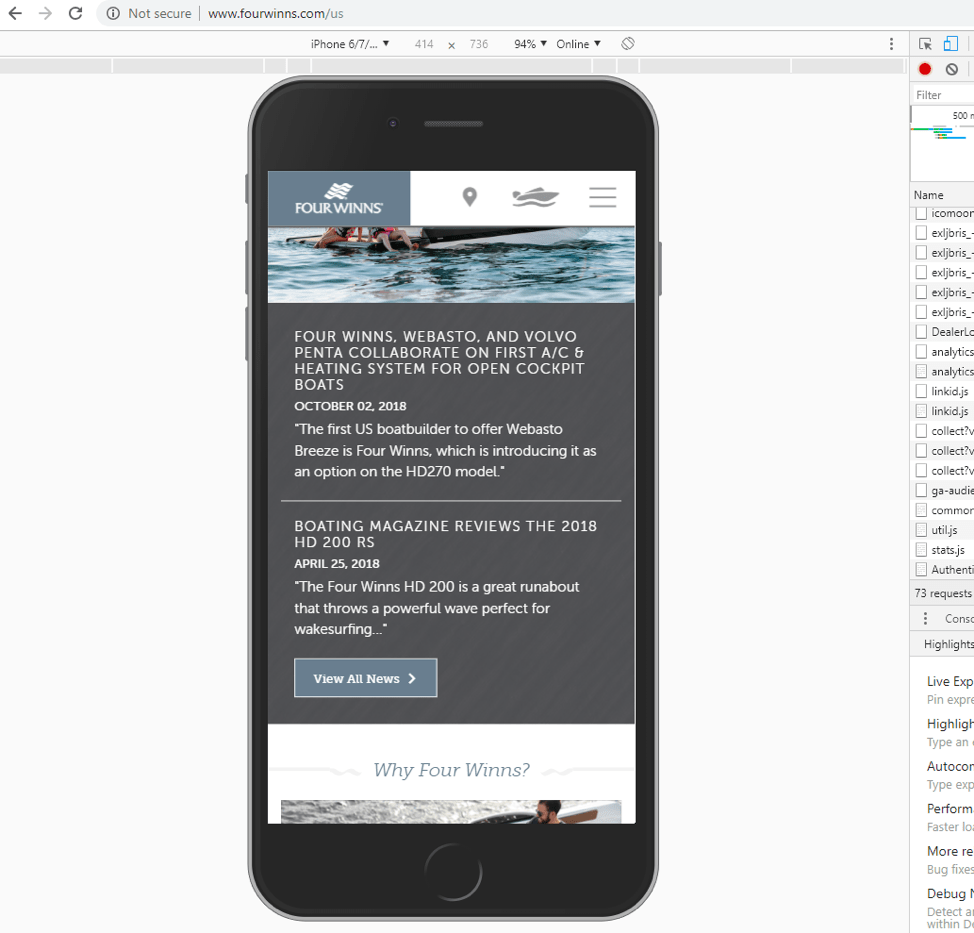Open site info next to Not secure
This screenshot has width=974, height=933.
pyautogui.click(x=113, y=13)
